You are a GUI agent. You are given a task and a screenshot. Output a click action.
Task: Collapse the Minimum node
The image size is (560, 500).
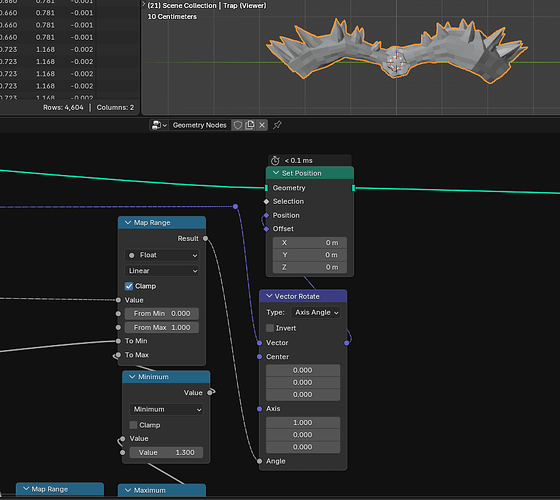[x=132, y=377]
